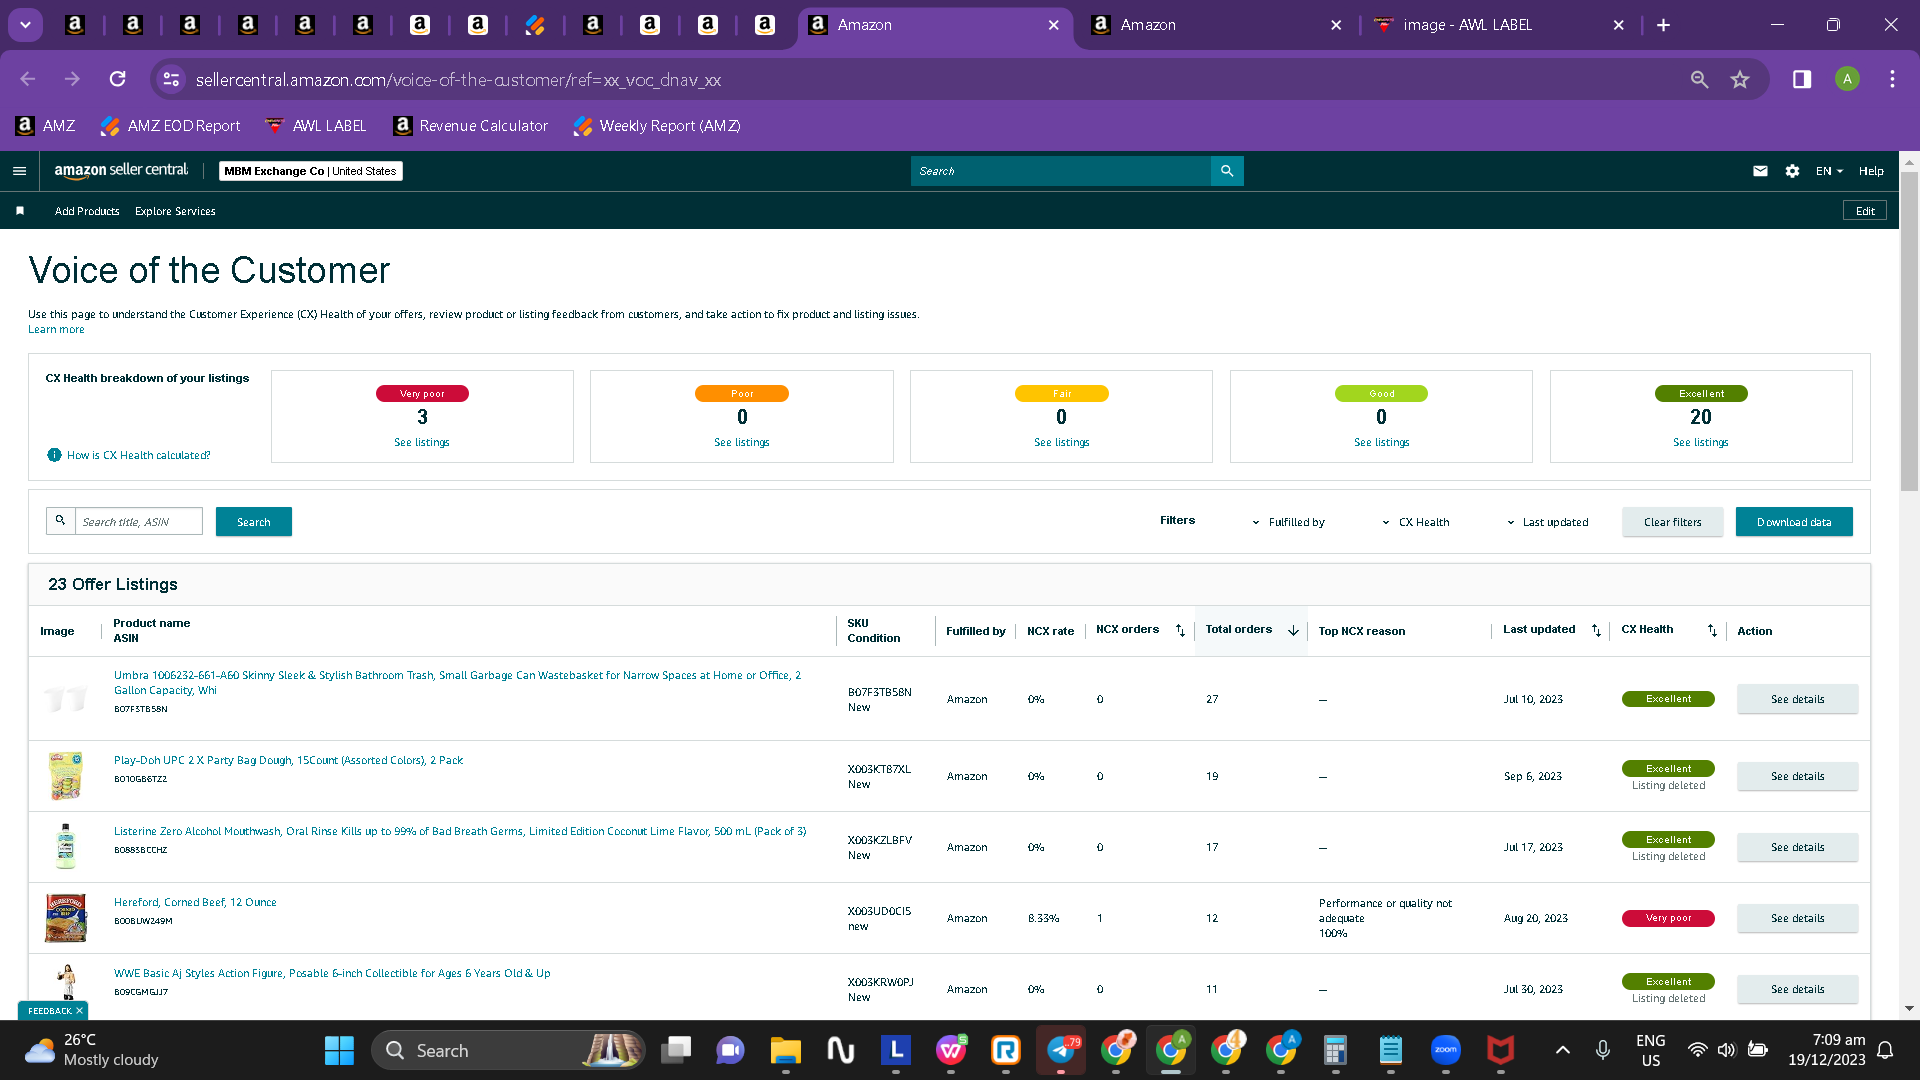Viewport: 1920px width, 1080px height.
Task: View site information icon in address bar
Action: [x=171, y=79]
